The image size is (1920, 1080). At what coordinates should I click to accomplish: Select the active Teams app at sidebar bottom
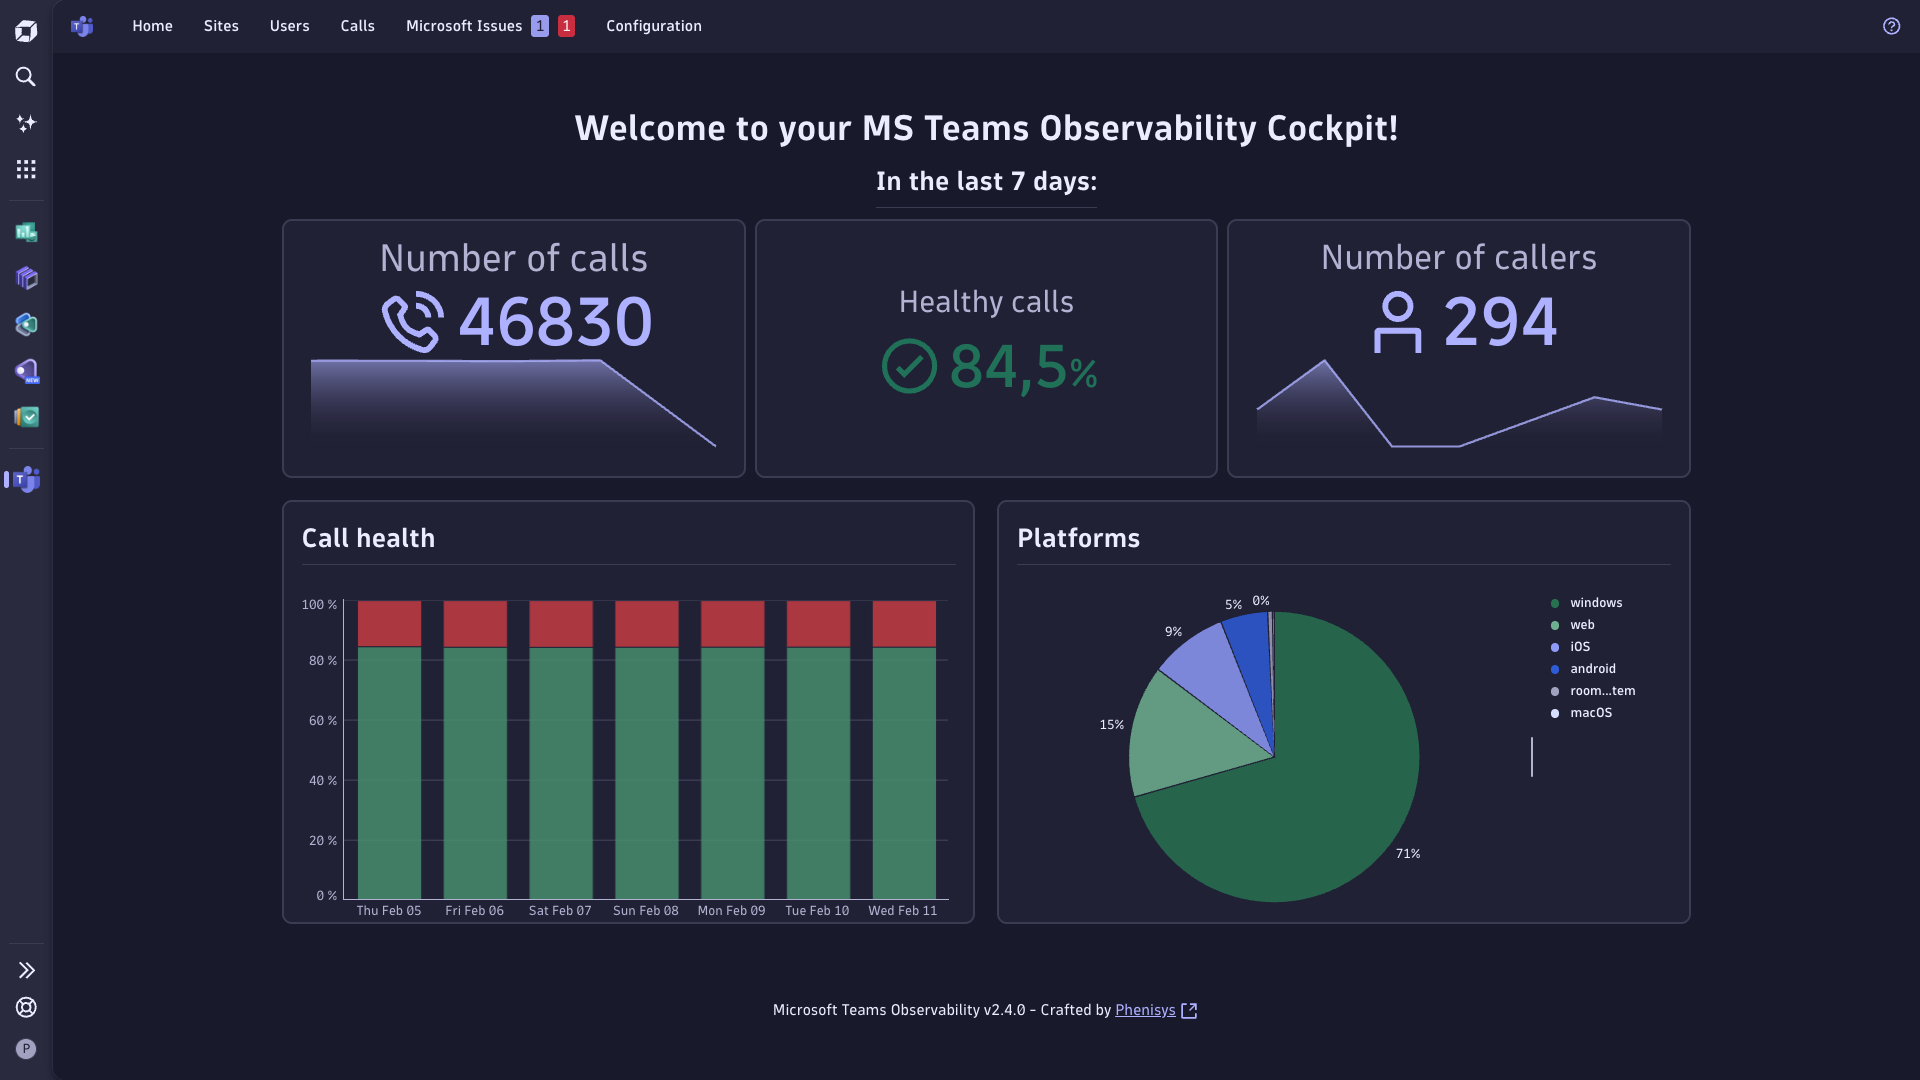point(24,480)
